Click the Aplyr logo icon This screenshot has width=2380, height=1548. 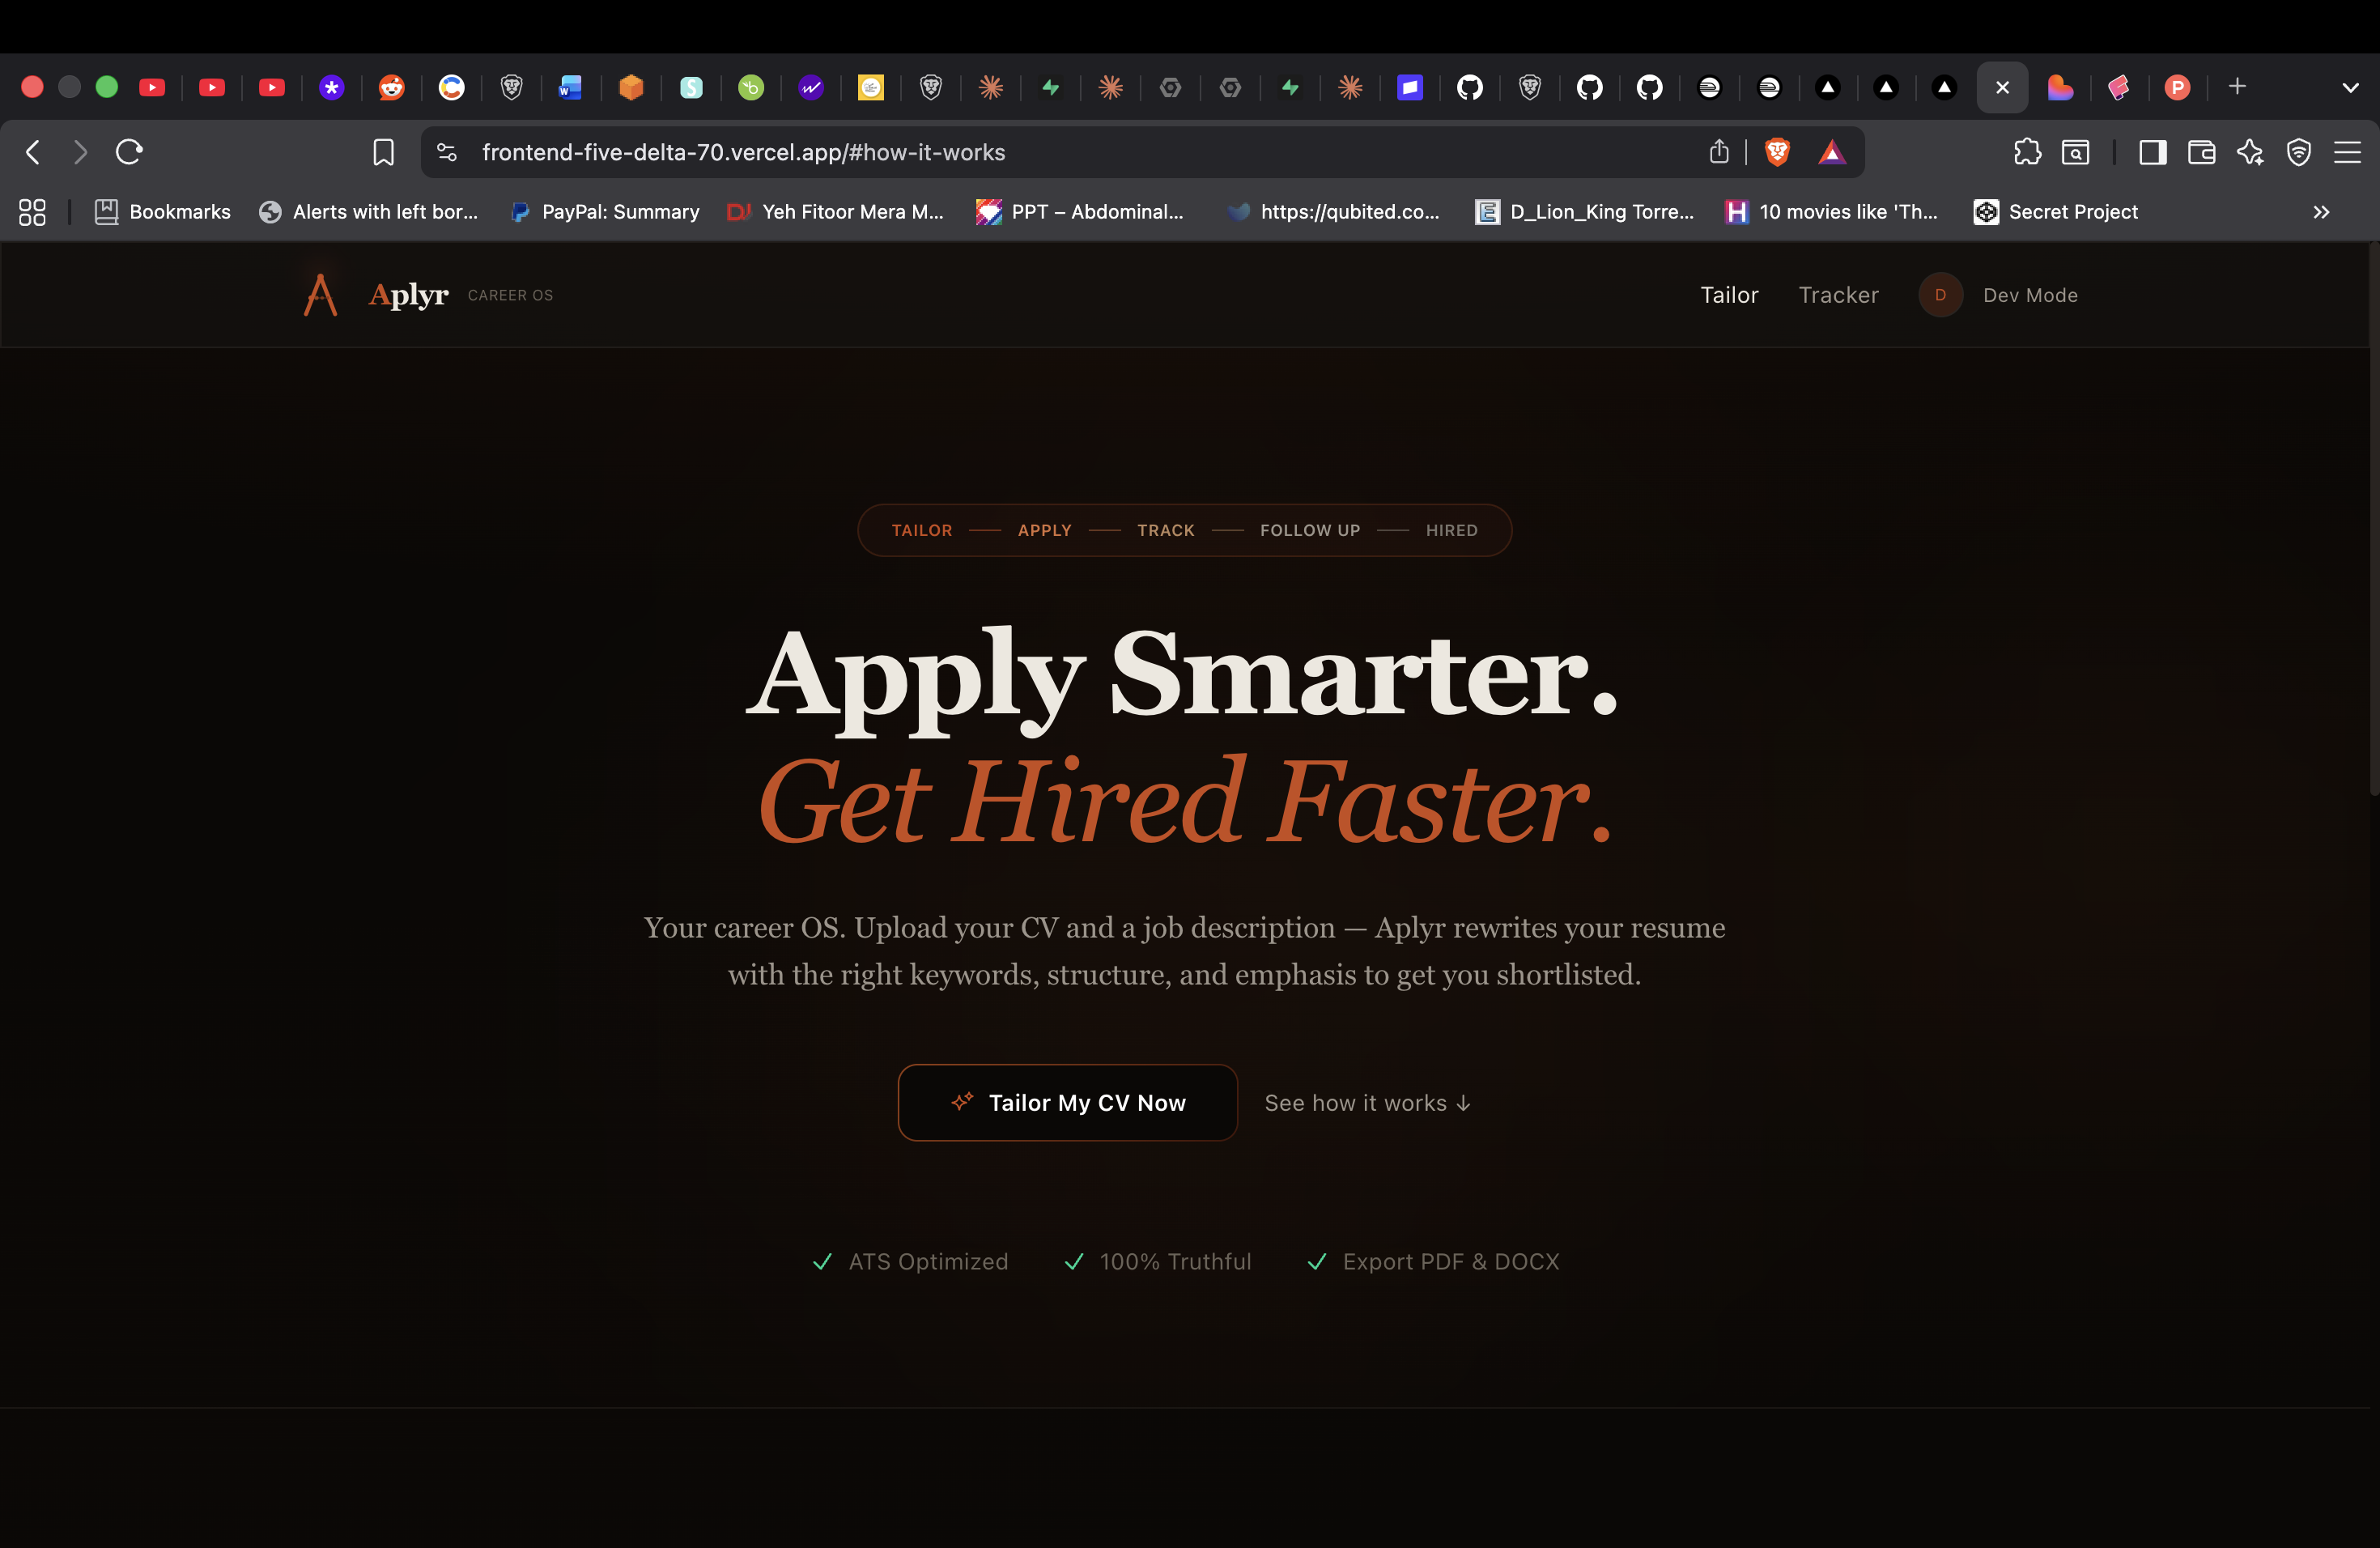click(x=320, y=295)
